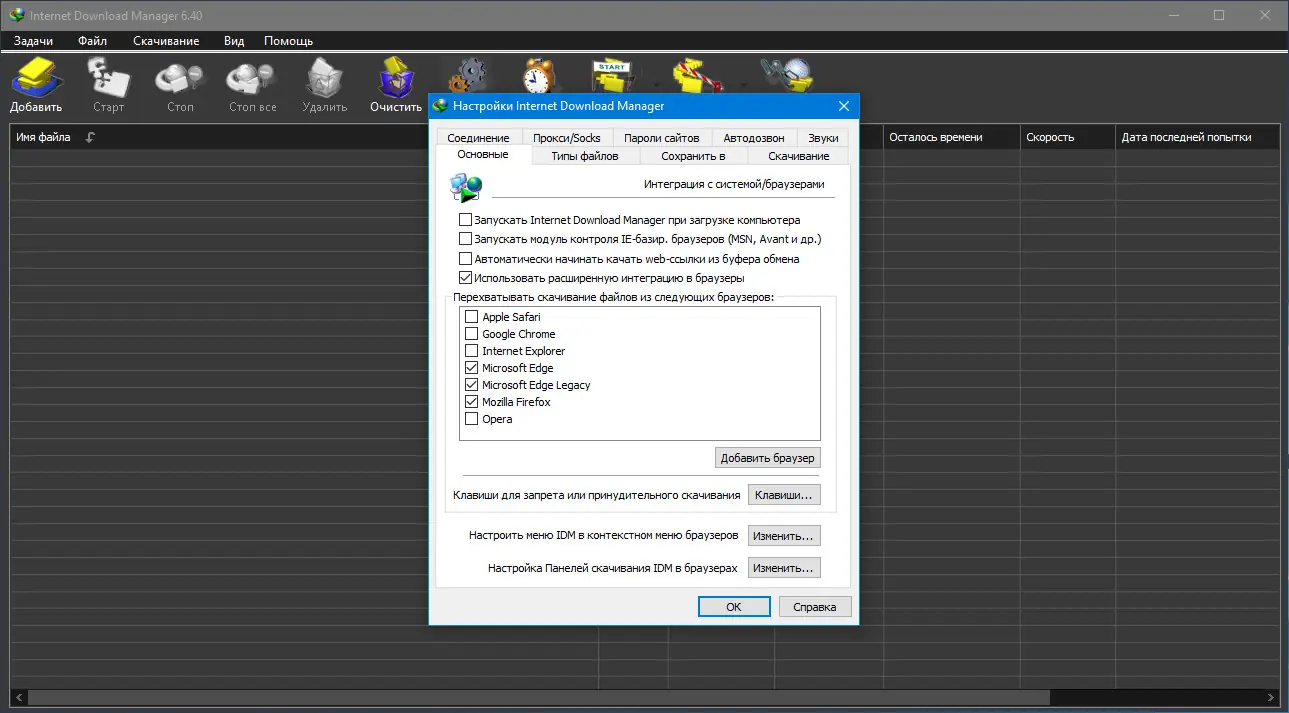Image resolution: width=1289 pixels, height=713 pixels.
Task: Sort by the Имя файла column header
Action: [x=44, y=137]
